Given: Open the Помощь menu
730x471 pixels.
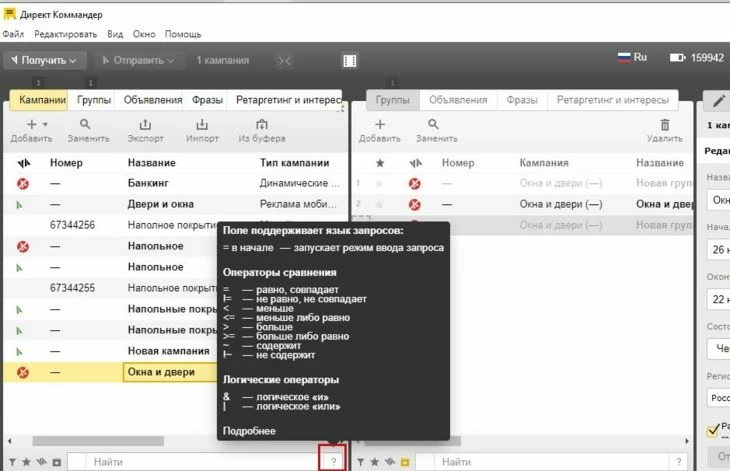Looking at the screenshot, I should click(x=183, y=34).
